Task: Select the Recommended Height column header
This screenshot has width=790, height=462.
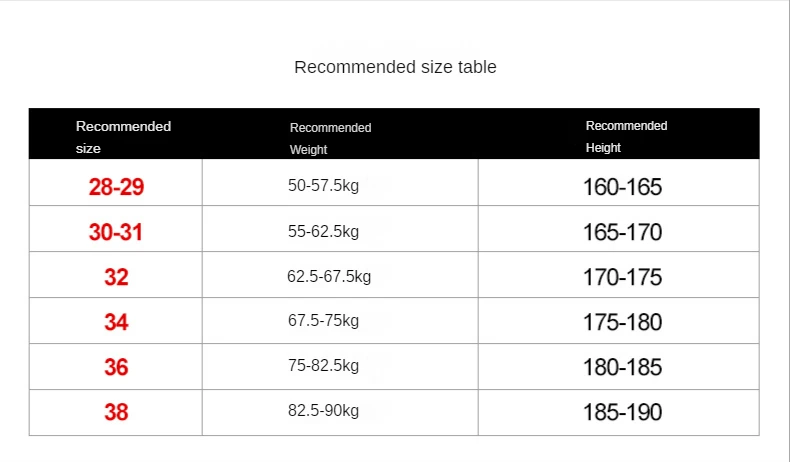Action: pyautogui.click(x=626, y=137)
